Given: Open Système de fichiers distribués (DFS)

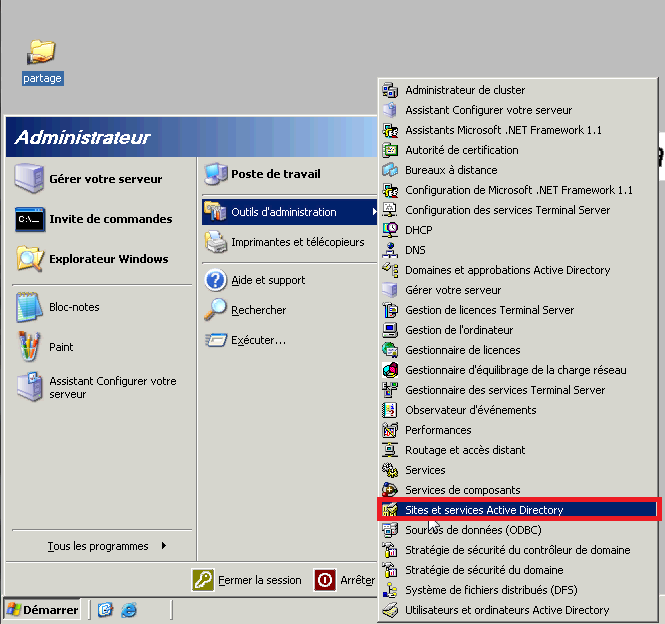Looking at the screenshot, I should tap(518, 590).
